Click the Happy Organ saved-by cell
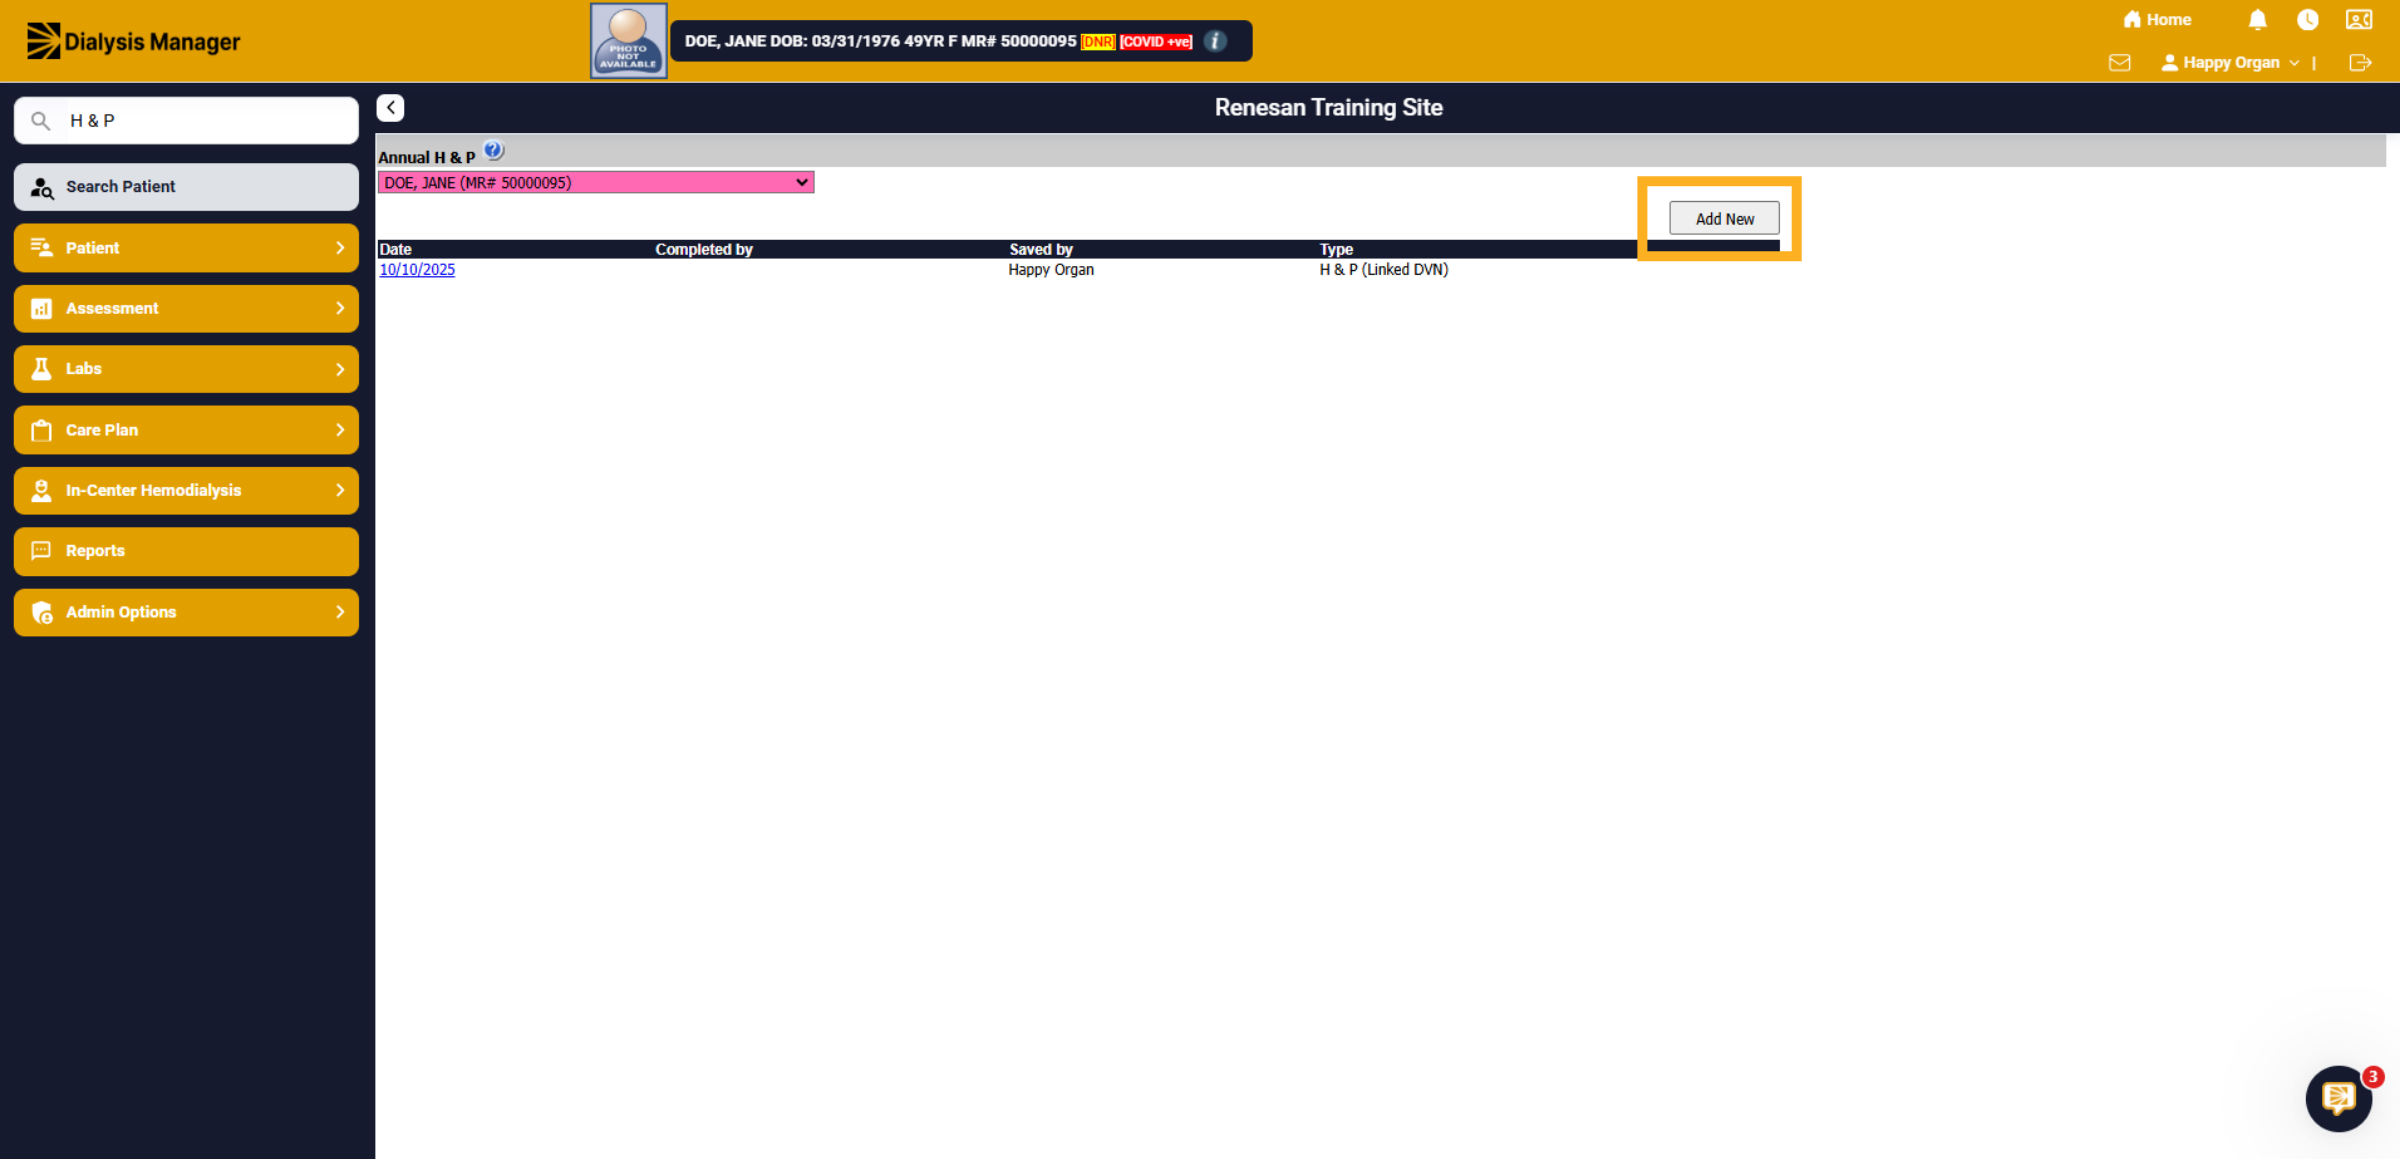Viewport: 2400px width, 1159px height. (x=1051, y=270)
